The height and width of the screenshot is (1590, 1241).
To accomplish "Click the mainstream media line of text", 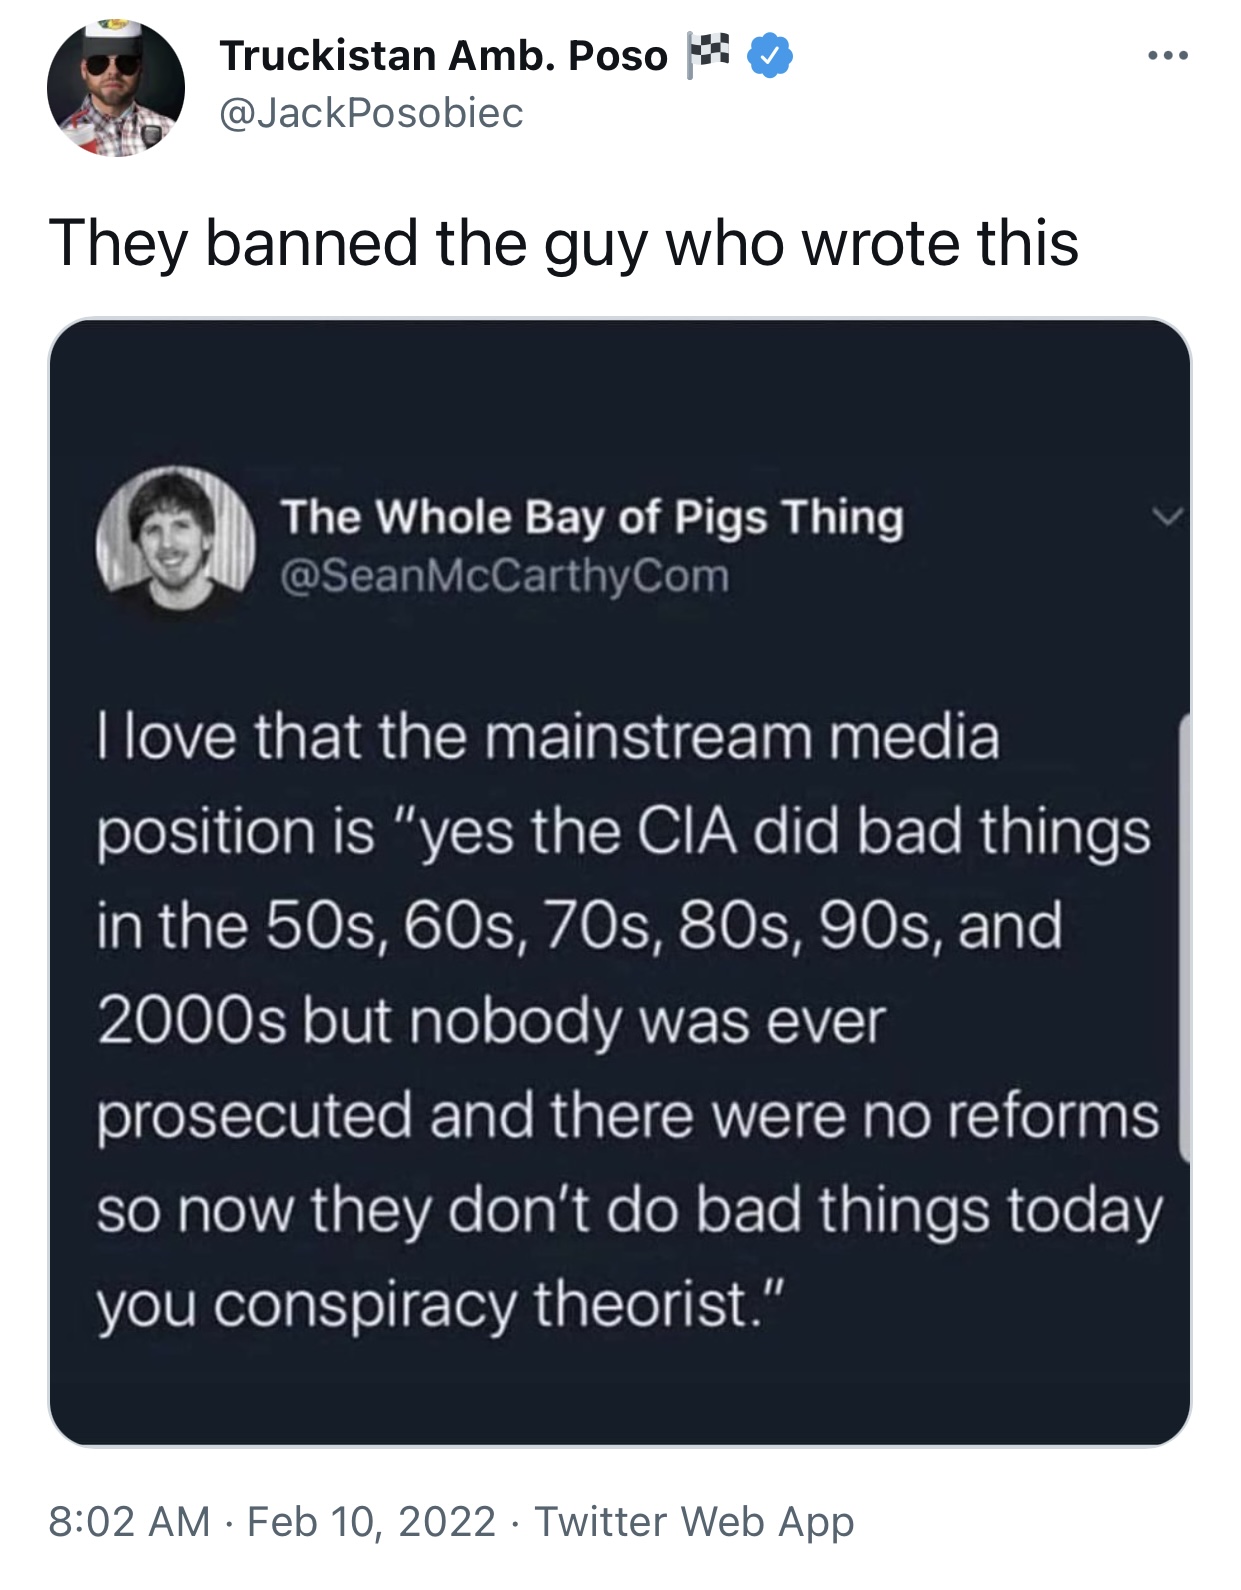I will (x=548, y=737).
